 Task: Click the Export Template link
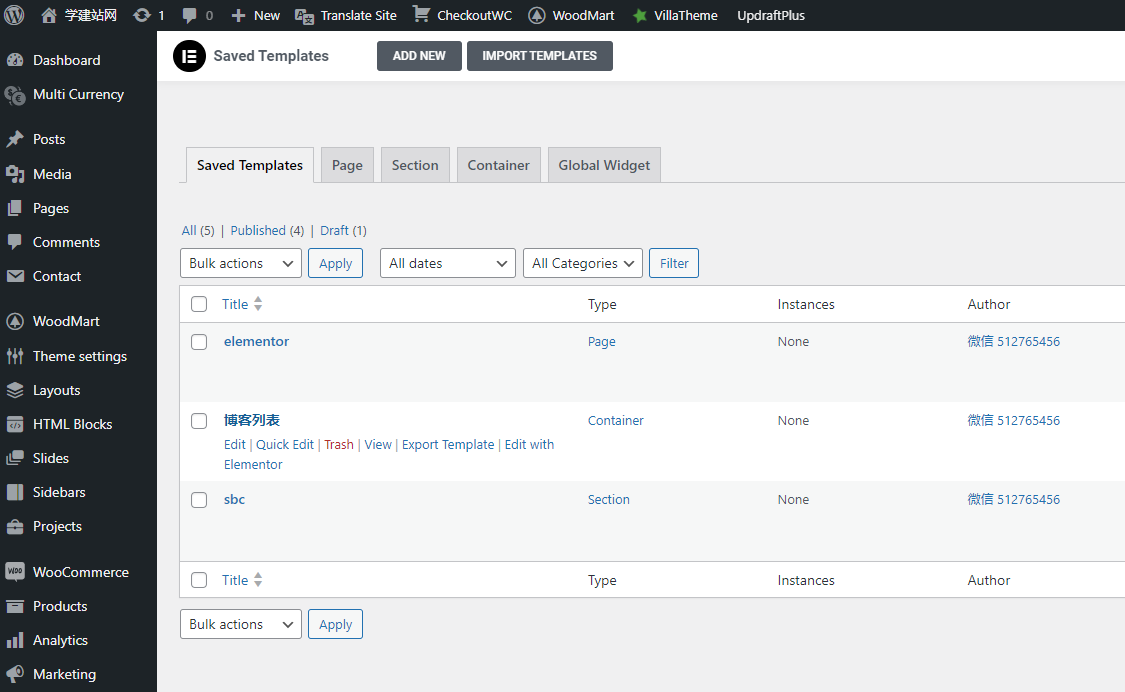coord(448,444)
